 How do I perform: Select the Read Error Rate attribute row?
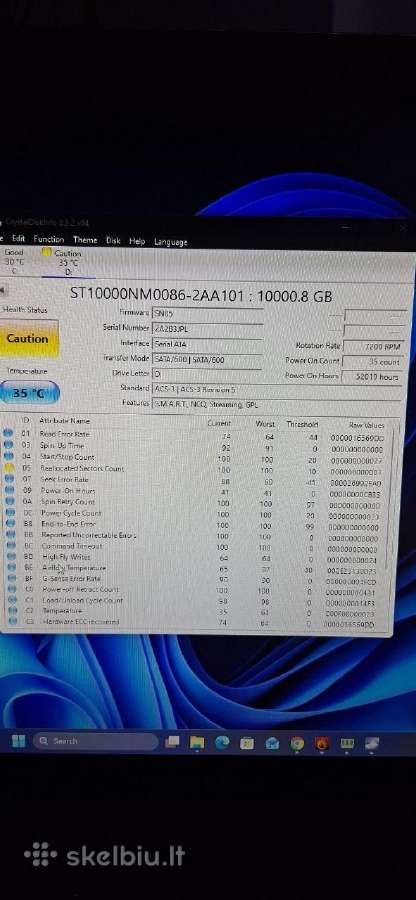pos(195,436)
